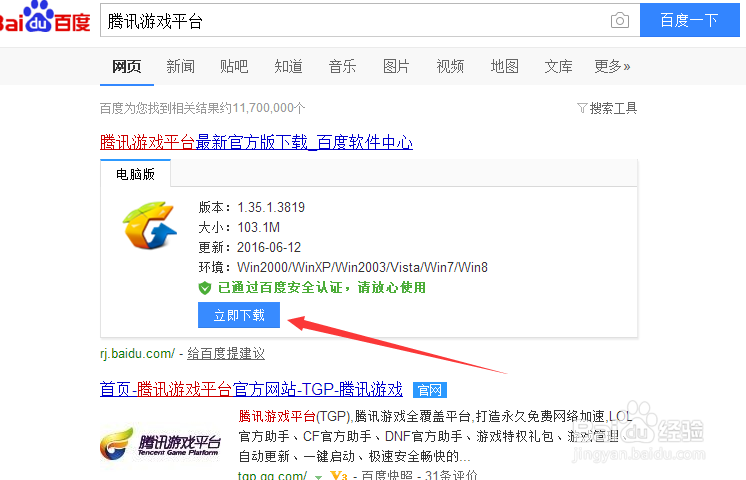
Task: Switch to the 新闻 tab
Action: pyautogui.click(x=180, y=66)
